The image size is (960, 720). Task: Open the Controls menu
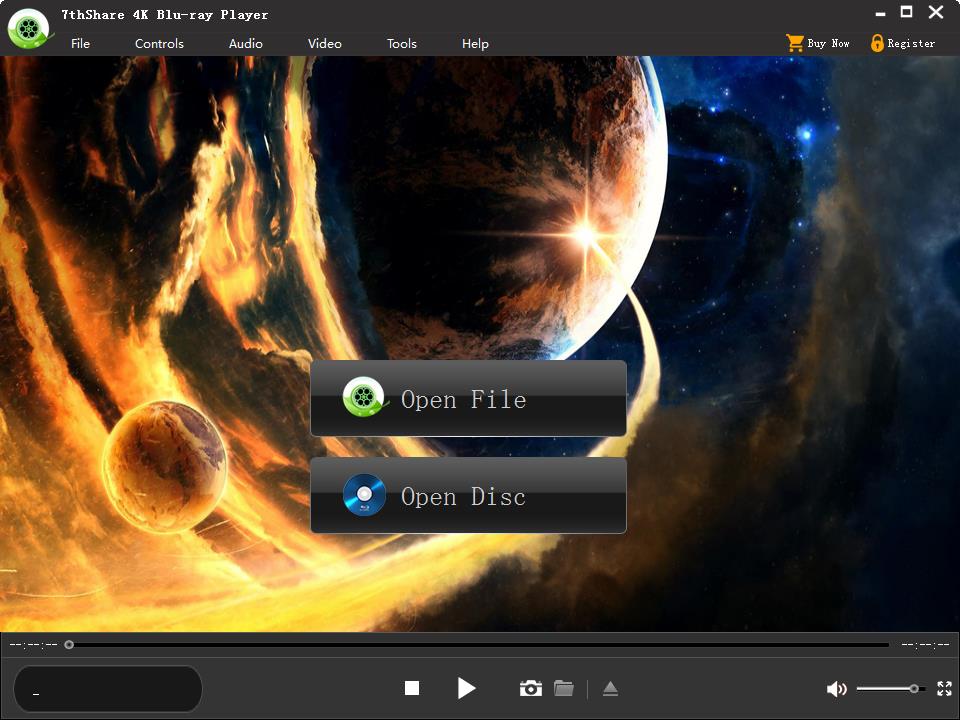pos(159,43)
